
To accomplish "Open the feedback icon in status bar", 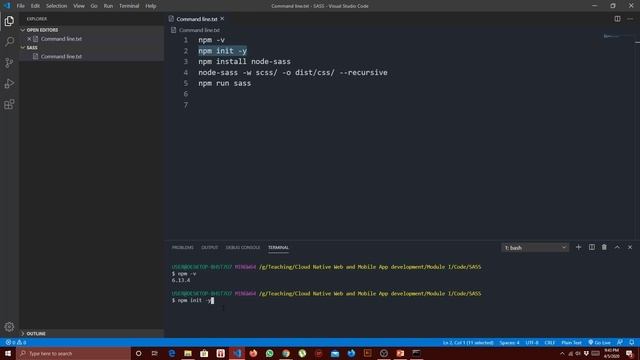I will 620,342.
